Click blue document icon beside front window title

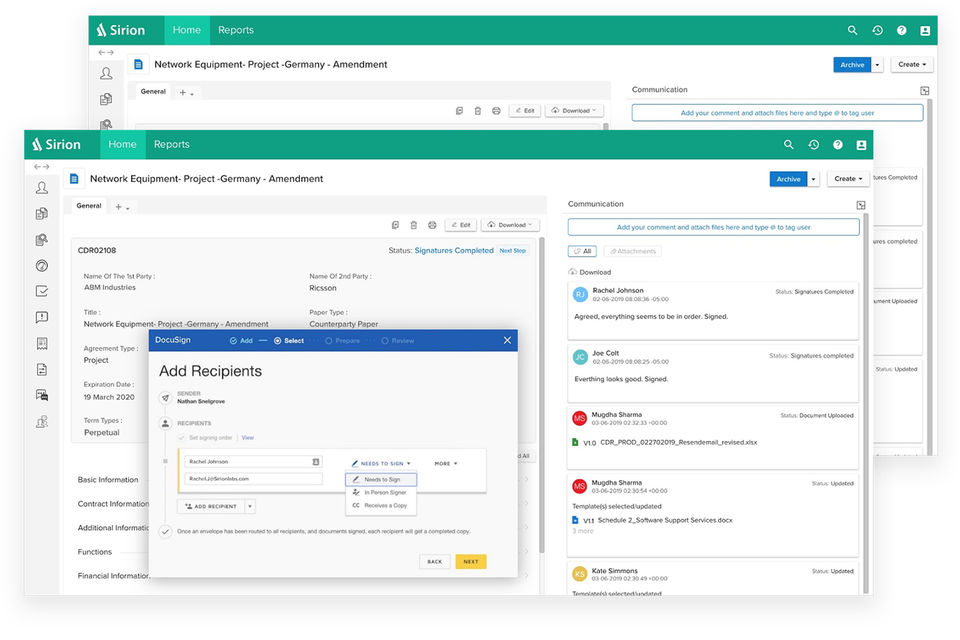point(74,179)
